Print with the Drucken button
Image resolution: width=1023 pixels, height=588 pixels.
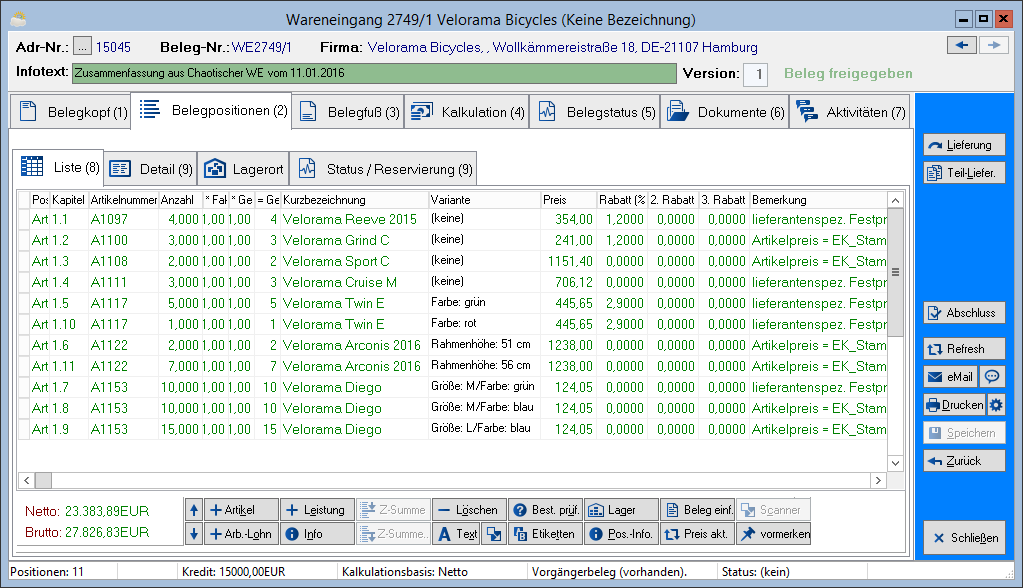[x=954, y=405]
